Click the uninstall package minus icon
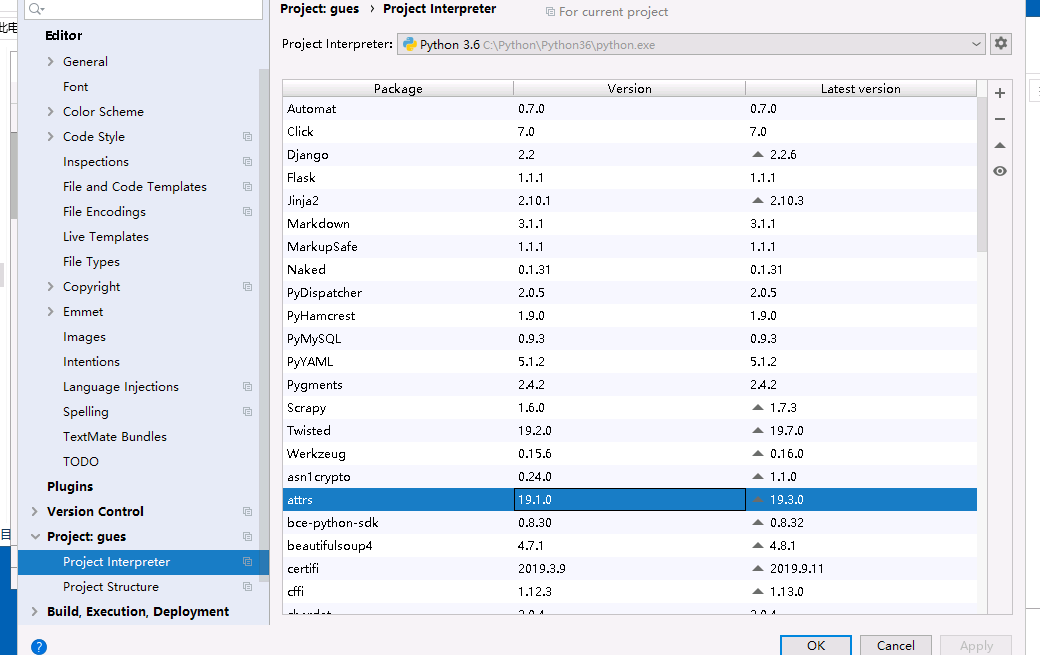Viewport: 1040px width, 655px height. (1000, 119)
